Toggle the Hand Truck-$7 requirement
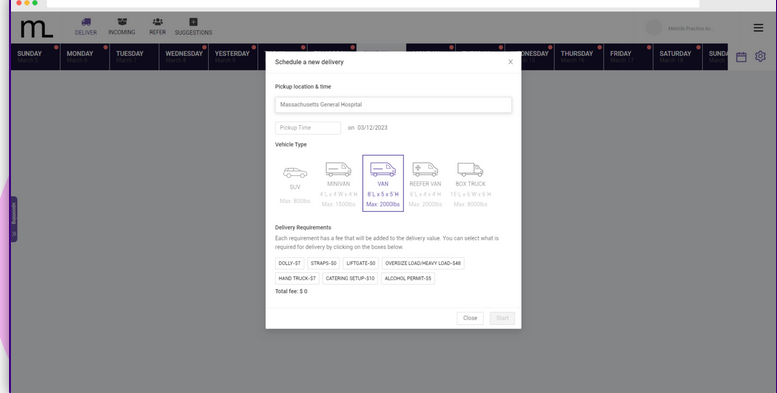This screenshot has width=777, height=393. (297, 279)
